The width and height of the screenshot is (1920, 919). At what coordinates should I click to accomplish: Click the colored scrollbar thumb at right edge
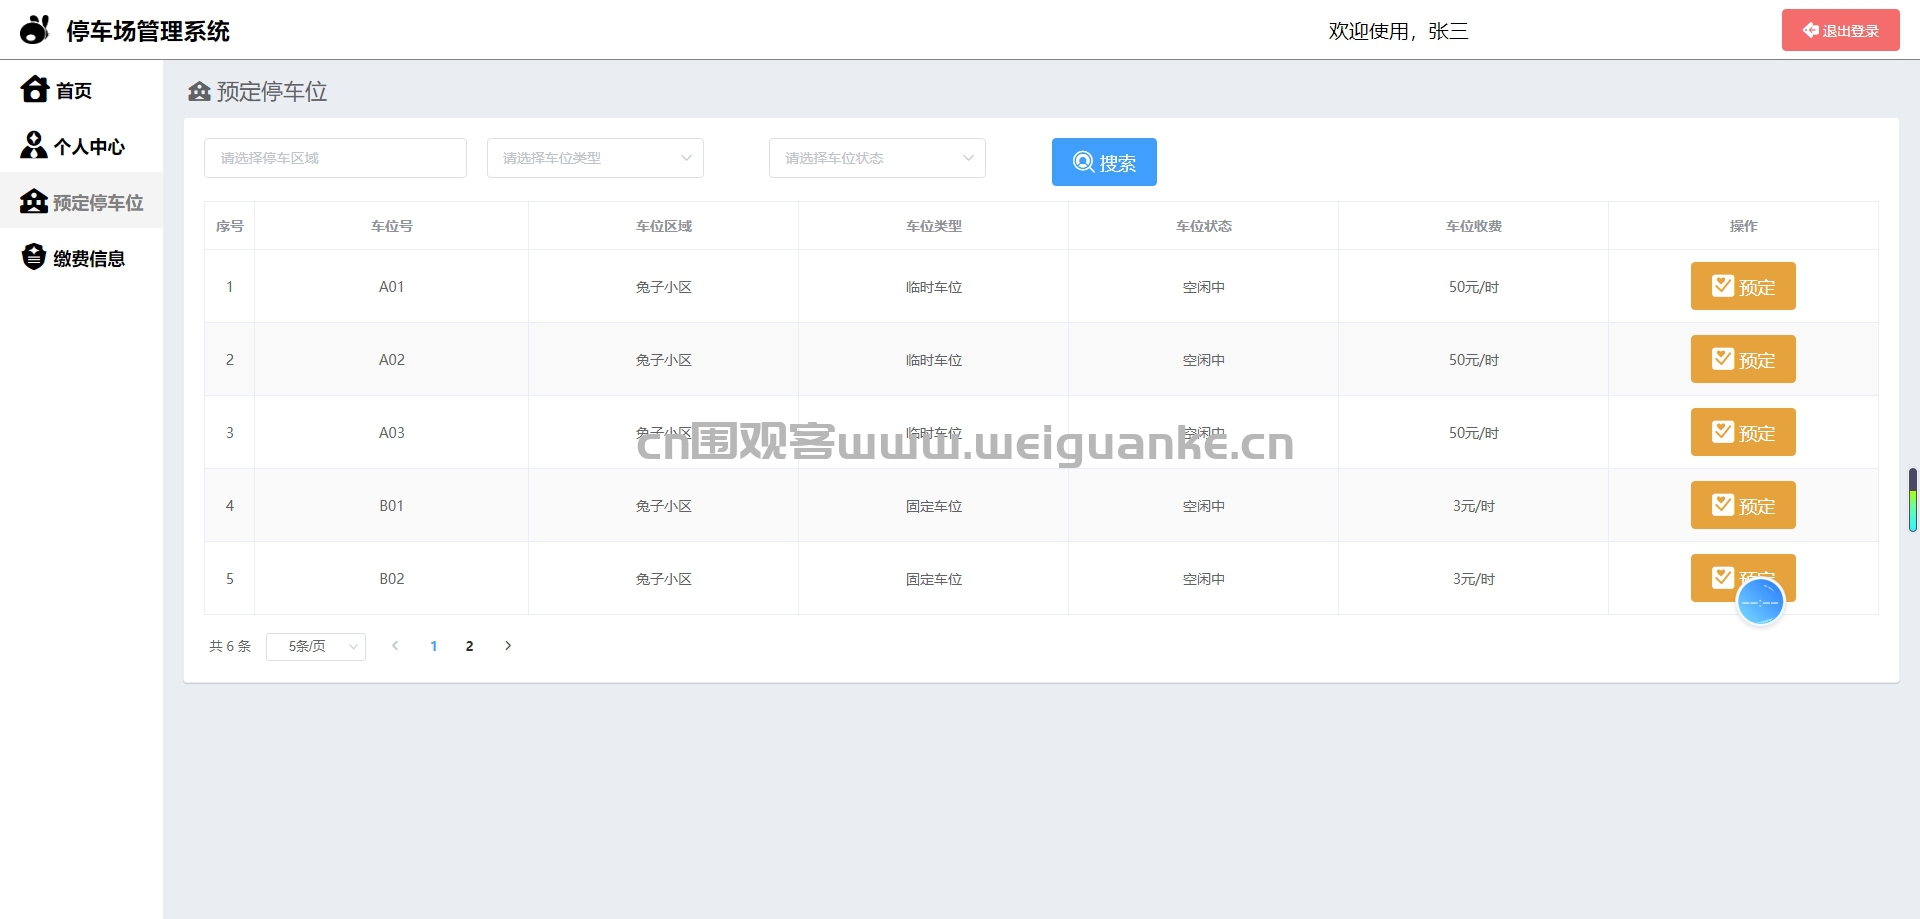pos(1912,500)
